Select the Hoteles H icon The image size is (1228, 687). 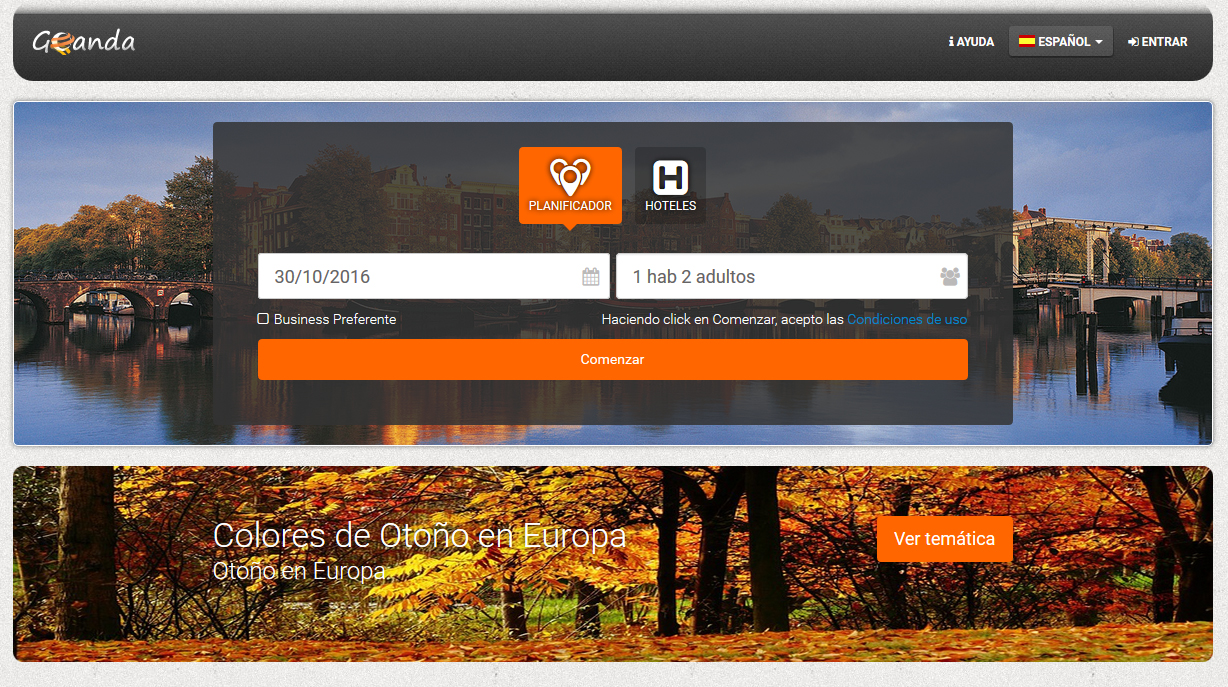click(x=670, y=178)
